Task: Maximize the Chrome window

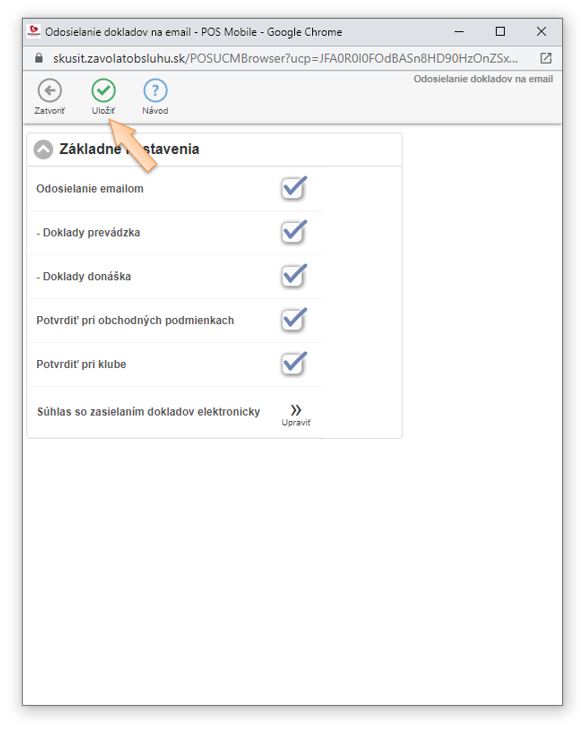Action: tap(500, 31)
